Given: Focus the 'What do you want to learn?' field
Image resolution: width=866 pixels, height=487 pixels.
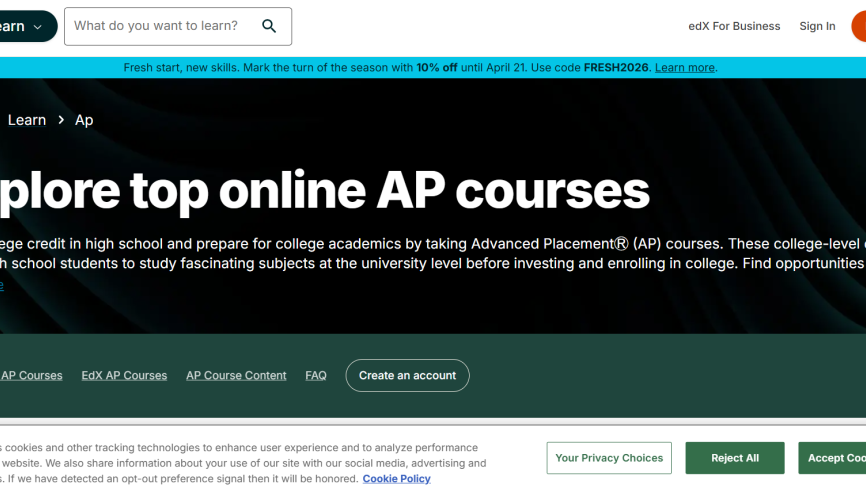Looking at the screenshot, I should [x=160, y=26].
